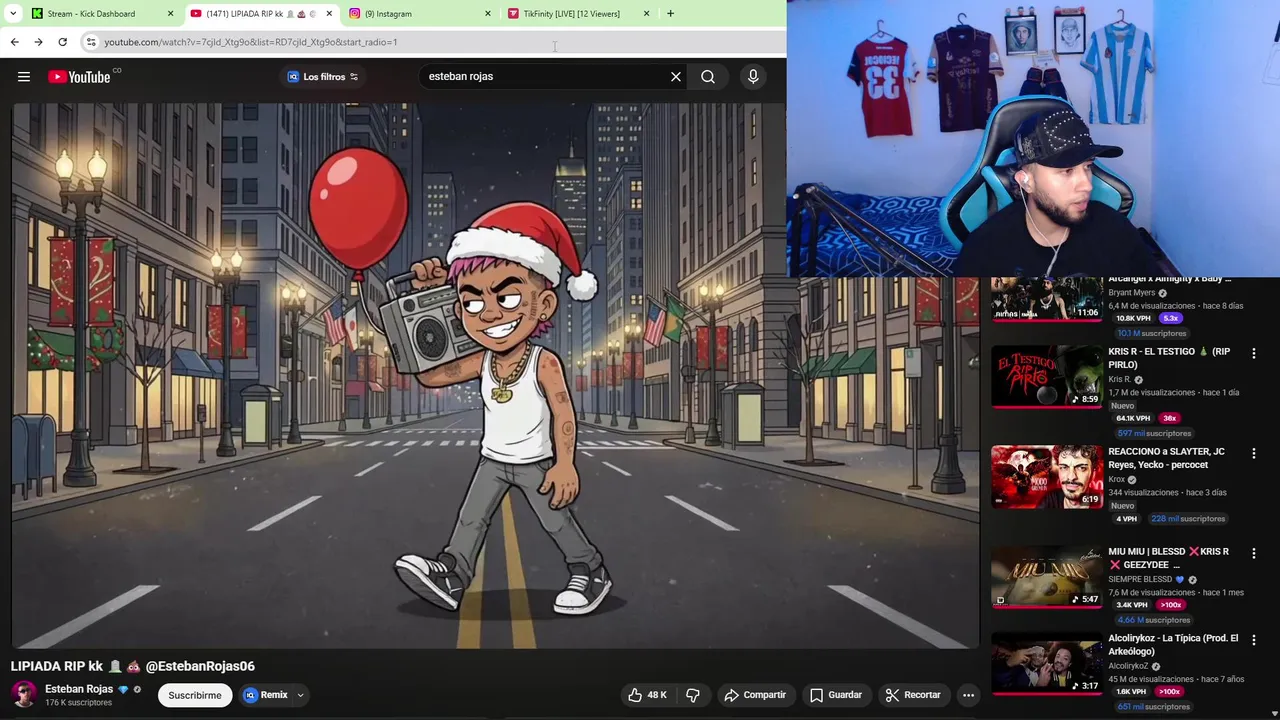
Task: Open KRIS R - EL TESTIGO title link
Action: (x=1169, y=358)
